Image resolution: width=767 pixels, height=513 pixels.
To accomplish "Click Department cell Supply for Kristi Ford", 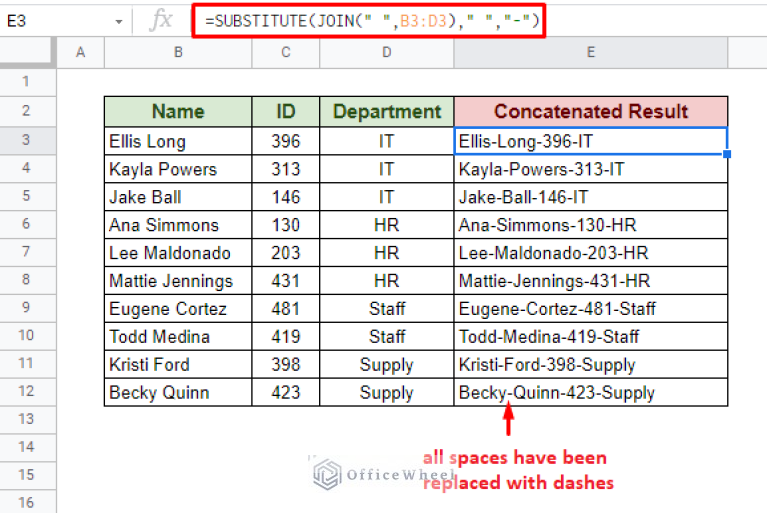I will click(386, 364).
